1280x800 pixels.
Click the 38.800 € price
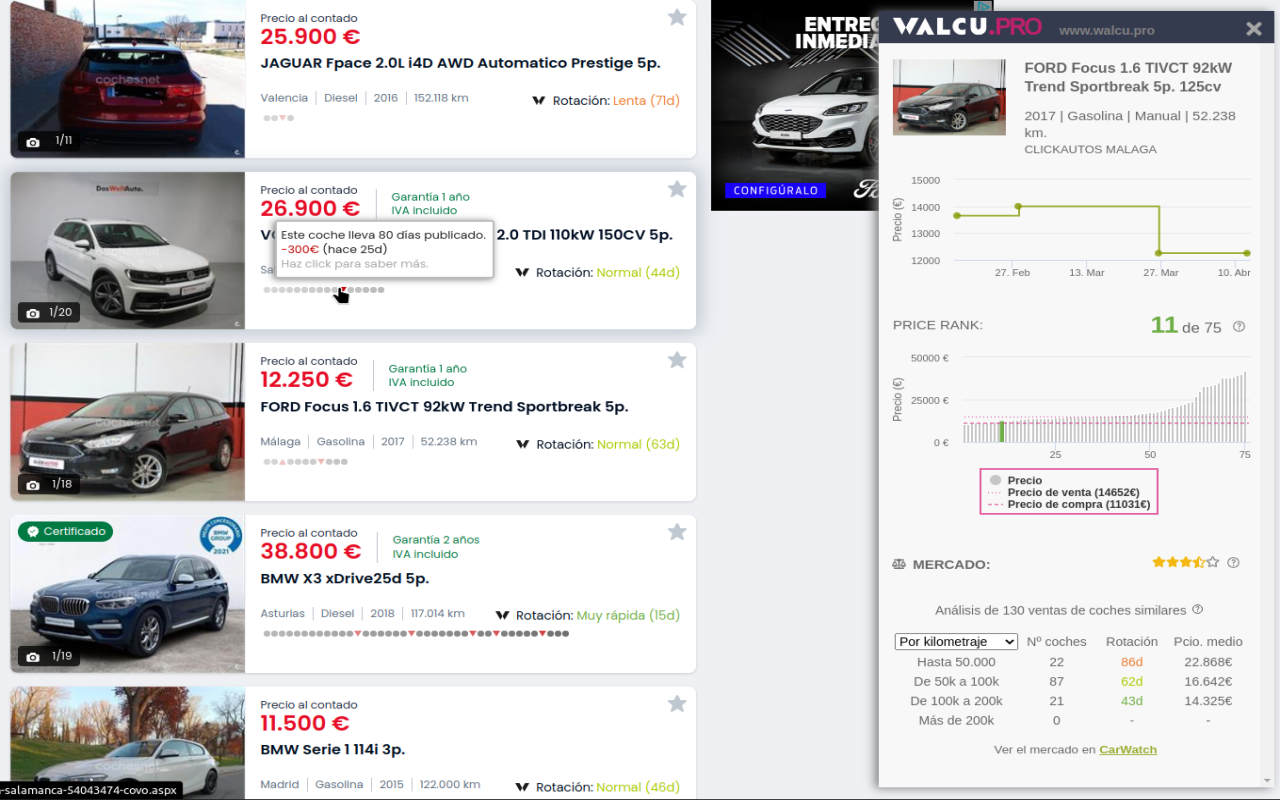(310, 551)
